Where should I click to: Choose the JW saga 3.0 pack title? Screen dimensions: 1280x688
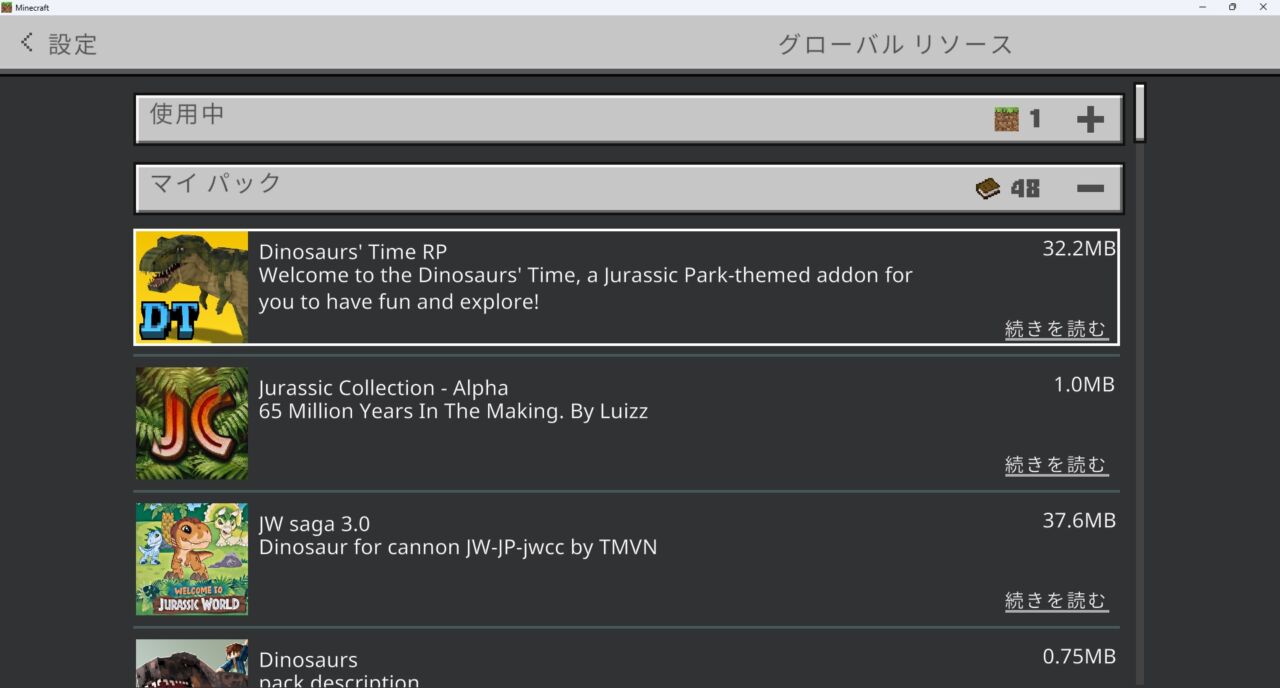click(x=314, y=524)
